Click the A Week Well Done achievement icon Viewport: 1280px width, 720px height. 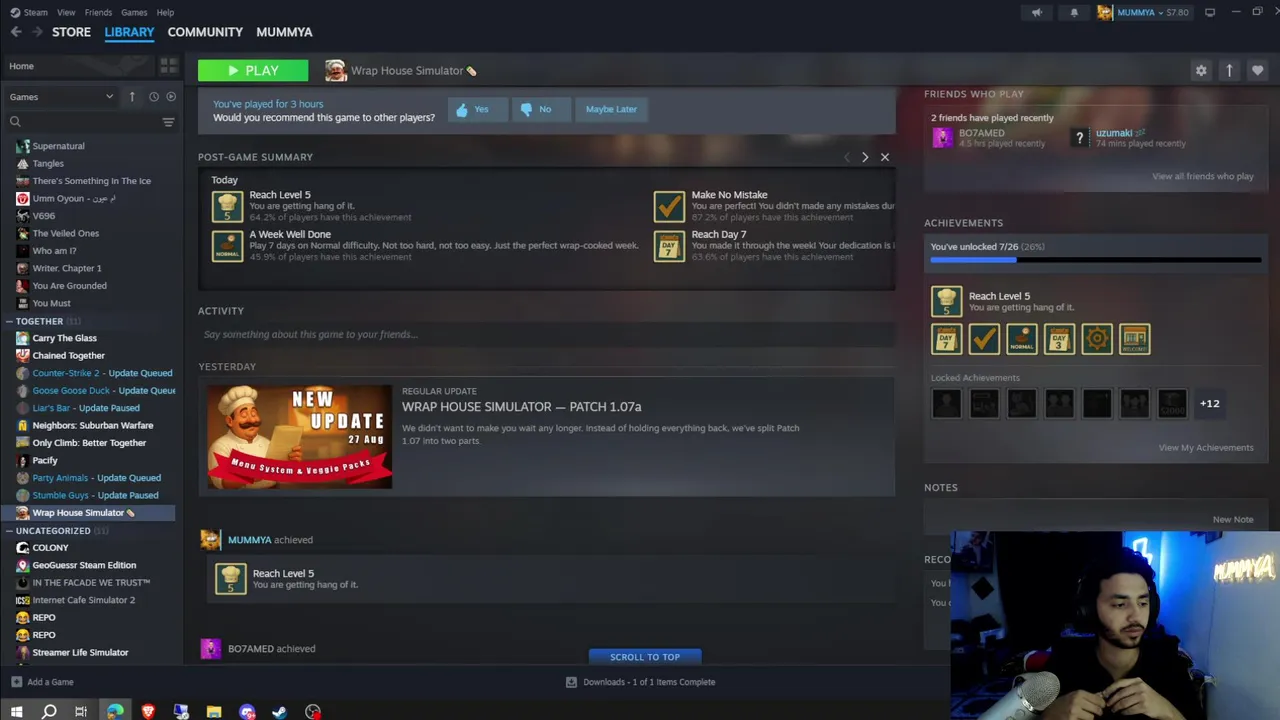click(x=227, y=245)
